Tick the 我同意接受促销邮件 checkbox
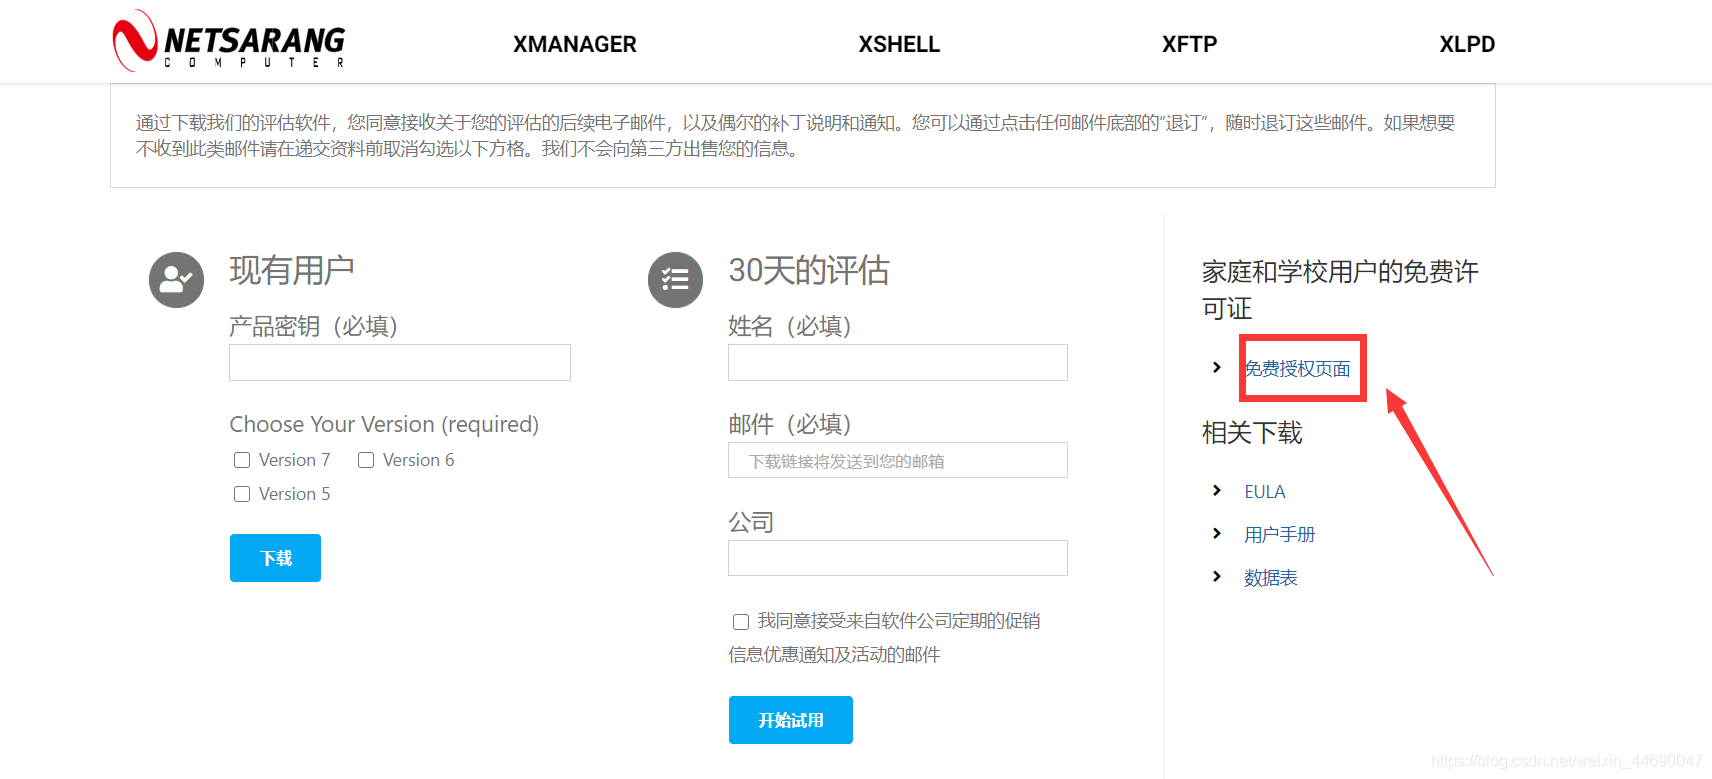1712x779 pixels. pyautogui.click(x=741, y=622)
